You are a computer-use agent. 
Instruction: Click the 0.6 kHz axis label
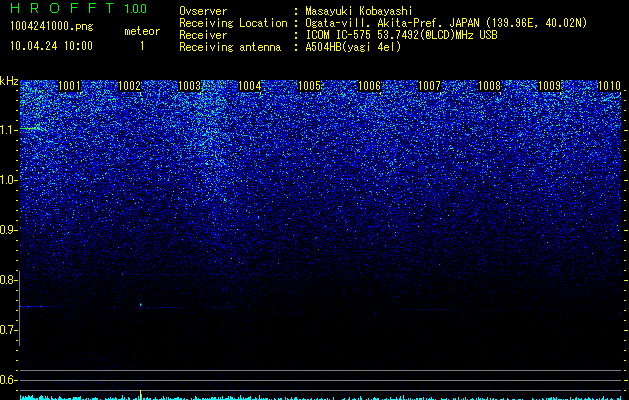click(x=8, y=380)
